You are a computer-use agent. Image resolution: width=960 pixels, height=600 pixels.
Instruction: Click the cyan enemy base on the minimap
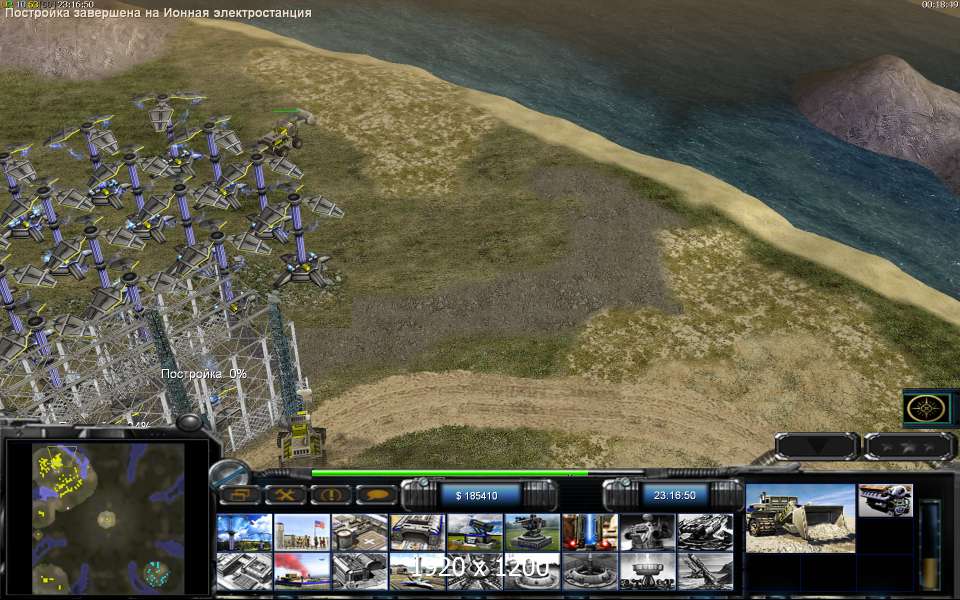tap(156, 572)
